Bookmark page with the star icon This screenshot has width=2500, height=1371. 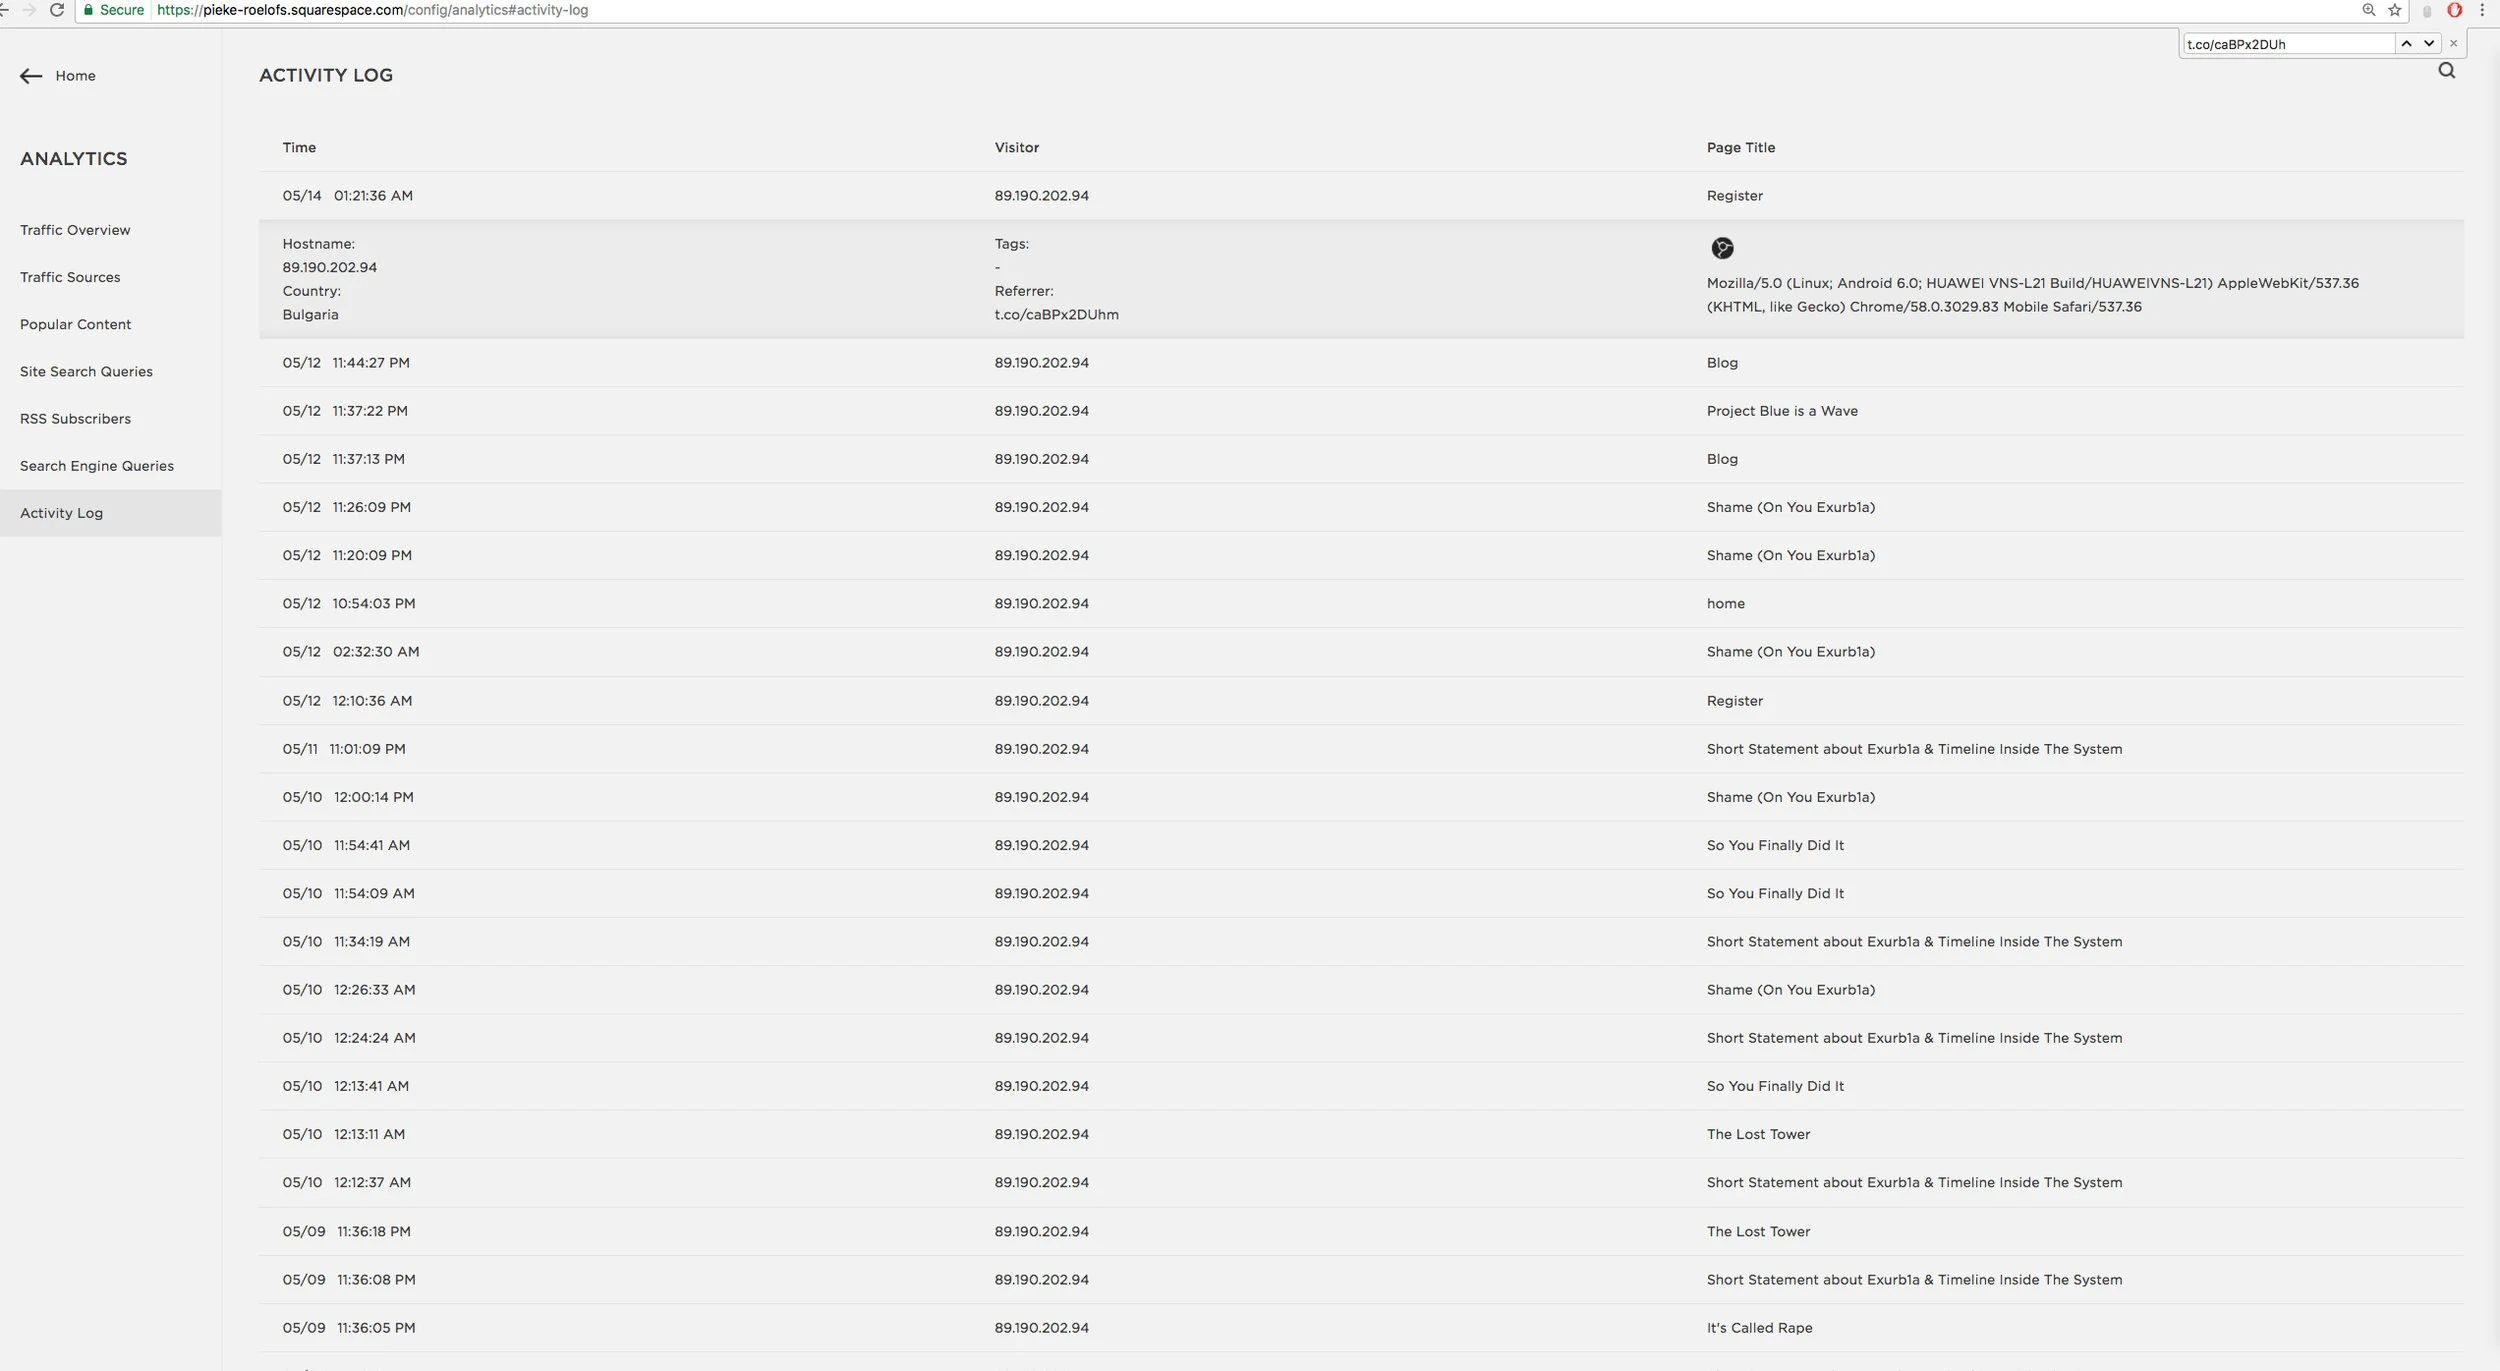[2394, 10]
